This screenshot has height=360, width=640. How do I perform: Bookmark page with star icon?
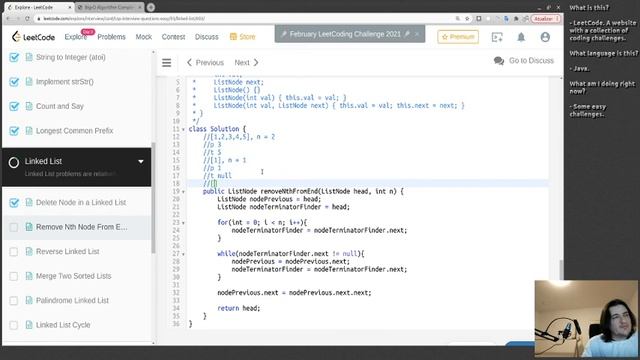(467, 18)
